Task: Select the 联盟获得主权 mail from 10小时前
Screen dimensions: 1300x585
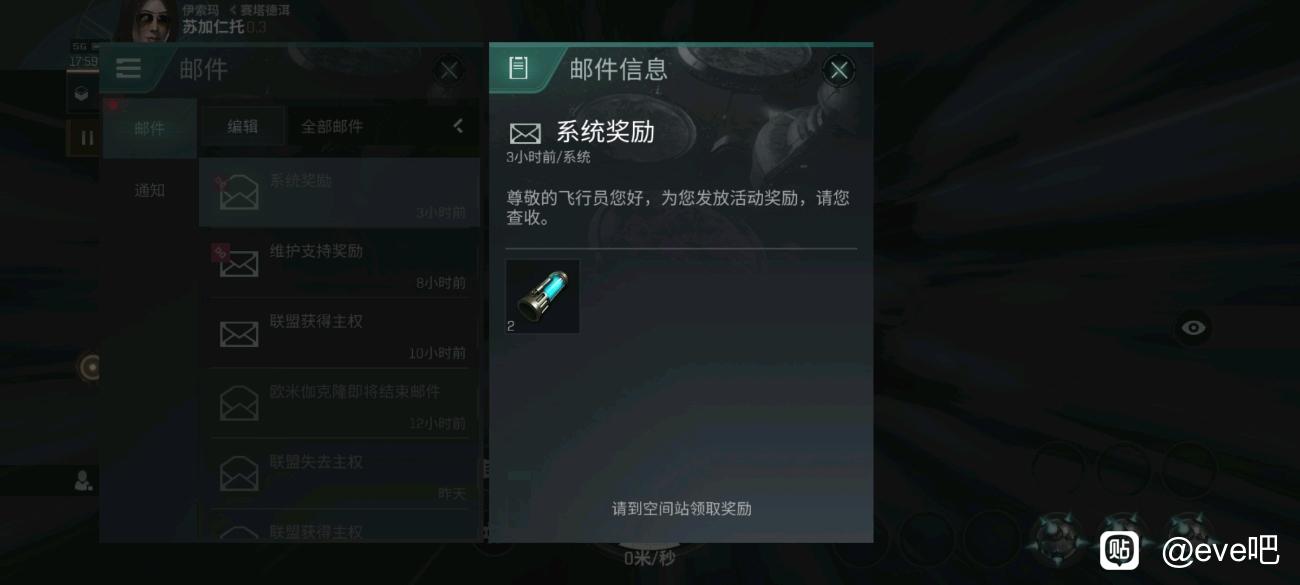Action: (x=340, y=334)
